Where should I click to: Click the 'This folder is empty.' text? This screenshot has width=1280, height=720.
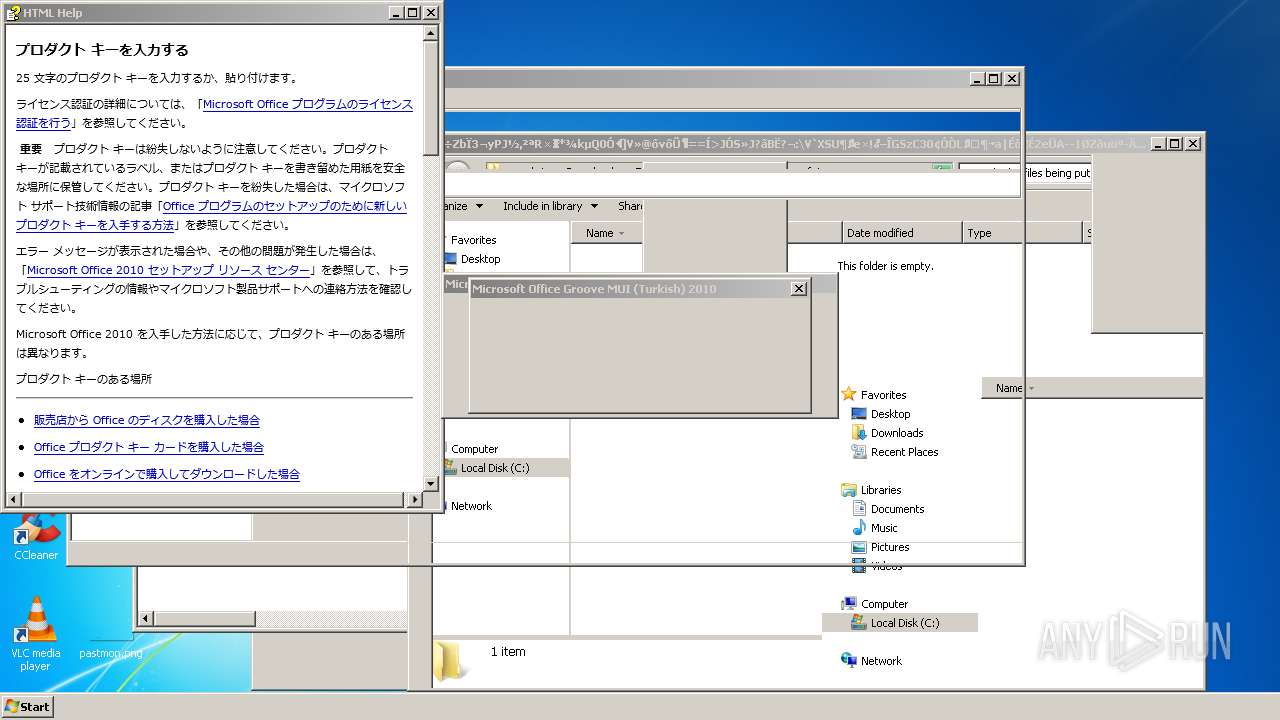[885, 266]
